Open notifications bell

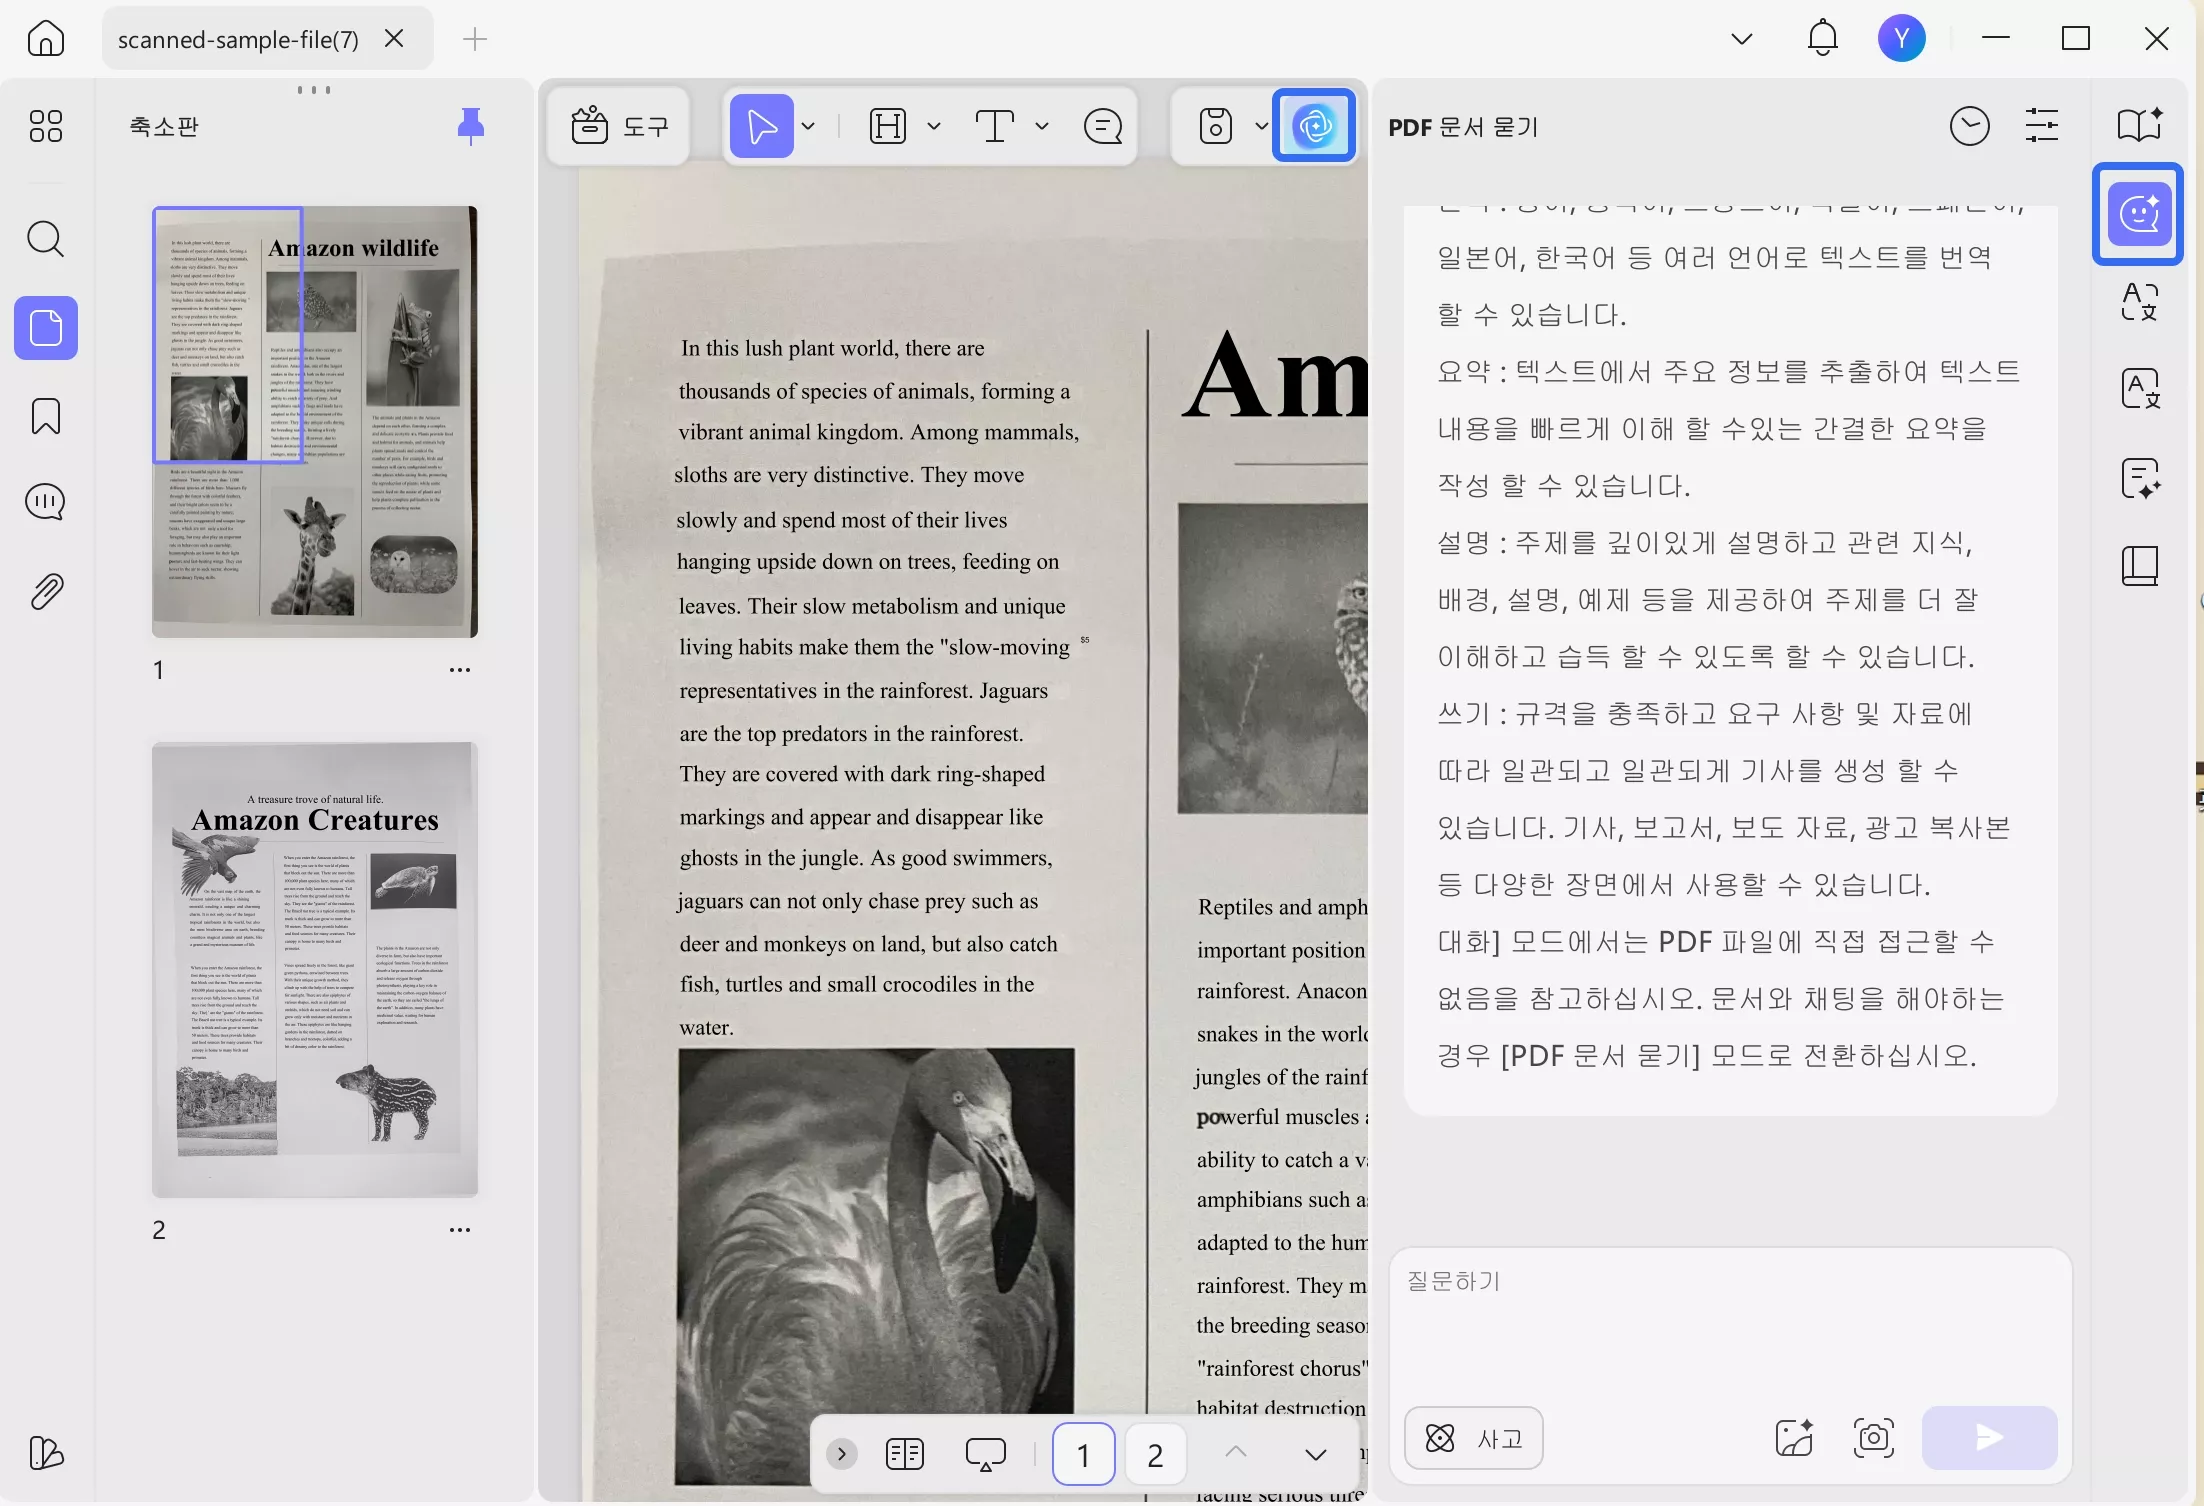[1823, 39]
